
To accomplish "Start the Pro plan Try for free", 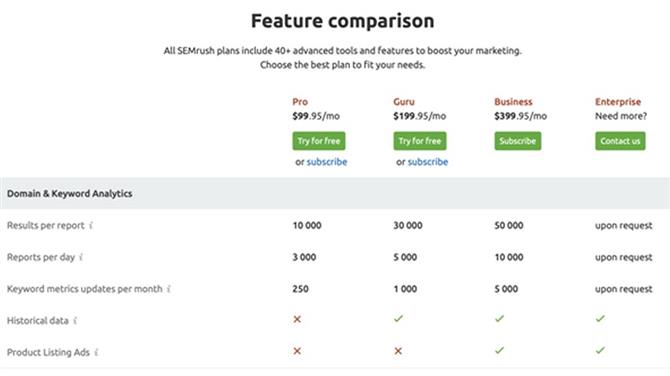I will click(x=319, y=141).
